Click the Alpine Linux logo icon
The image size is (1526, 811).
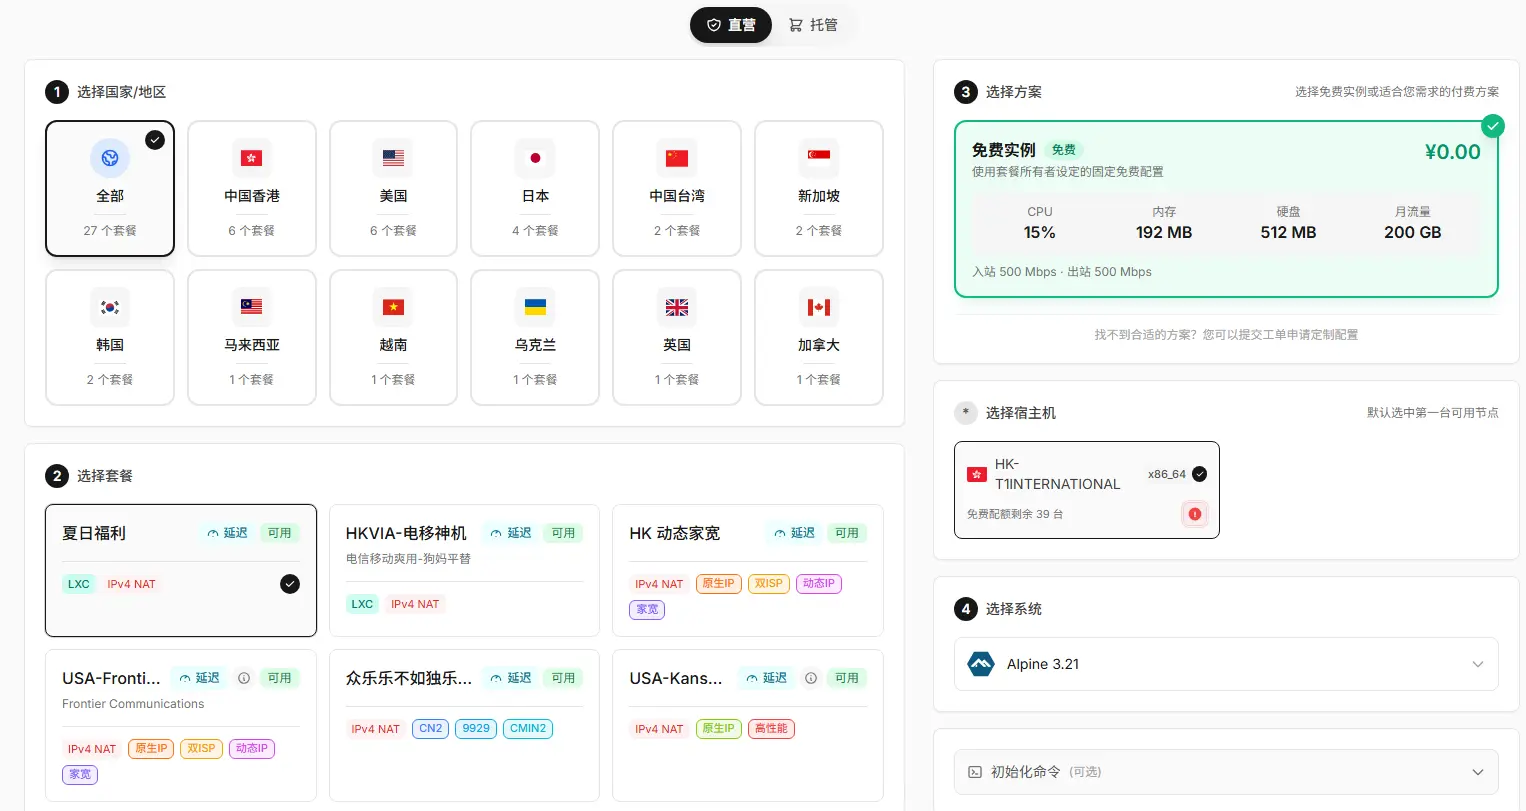981,664
